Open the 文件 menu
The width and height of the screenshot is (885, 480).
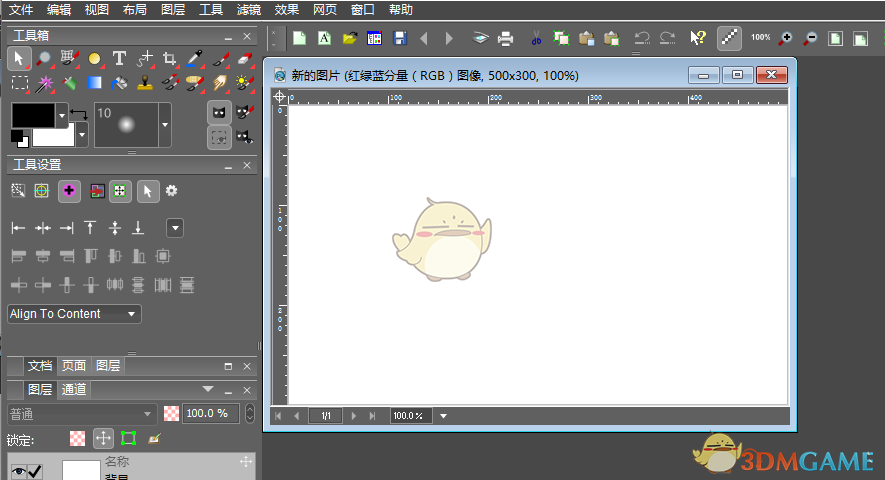21,10
